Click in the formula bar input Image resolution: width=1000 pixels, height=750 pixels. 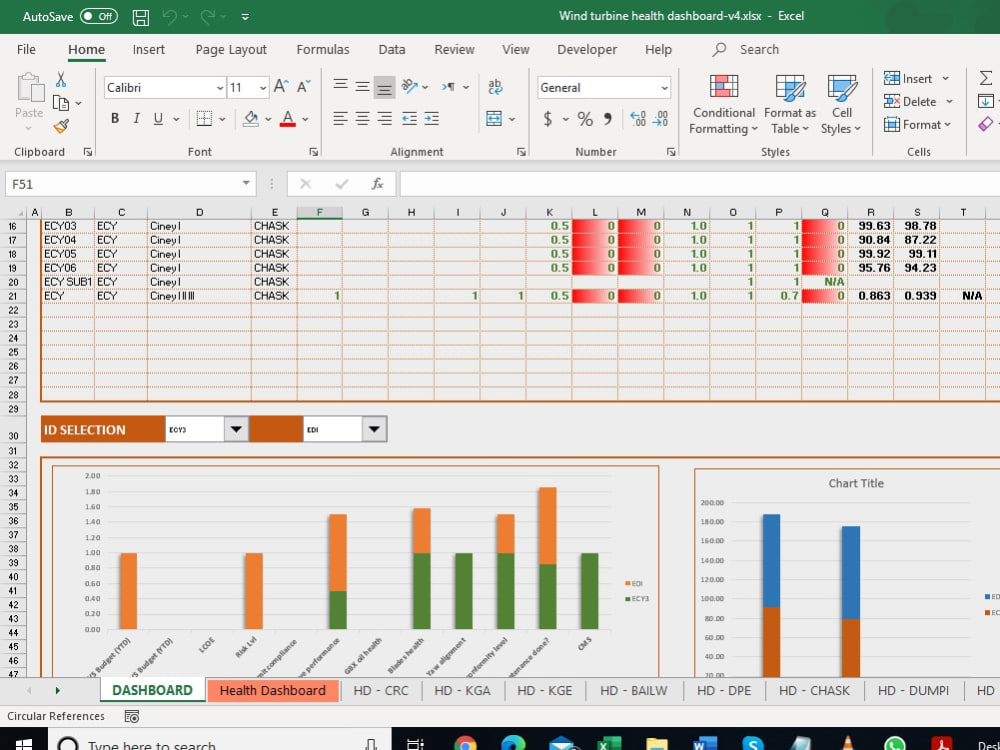(699, 184)
